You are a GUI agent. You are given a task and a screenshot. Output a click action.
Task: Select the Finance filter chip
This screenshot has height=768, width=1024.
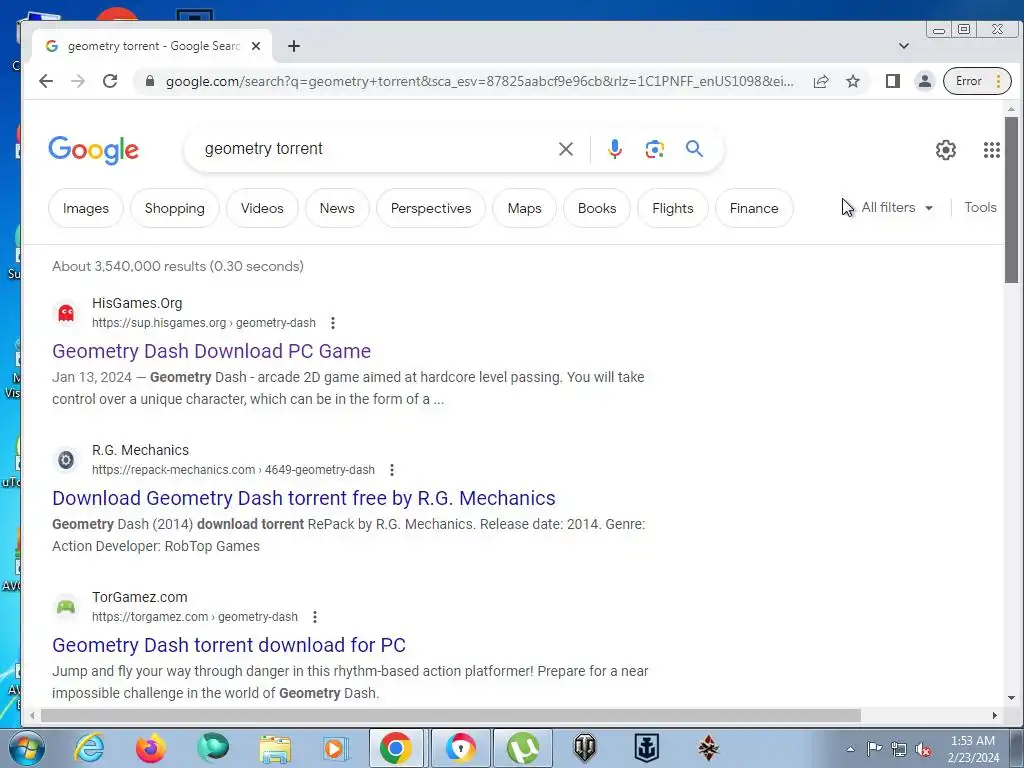(x=754, y=208)
